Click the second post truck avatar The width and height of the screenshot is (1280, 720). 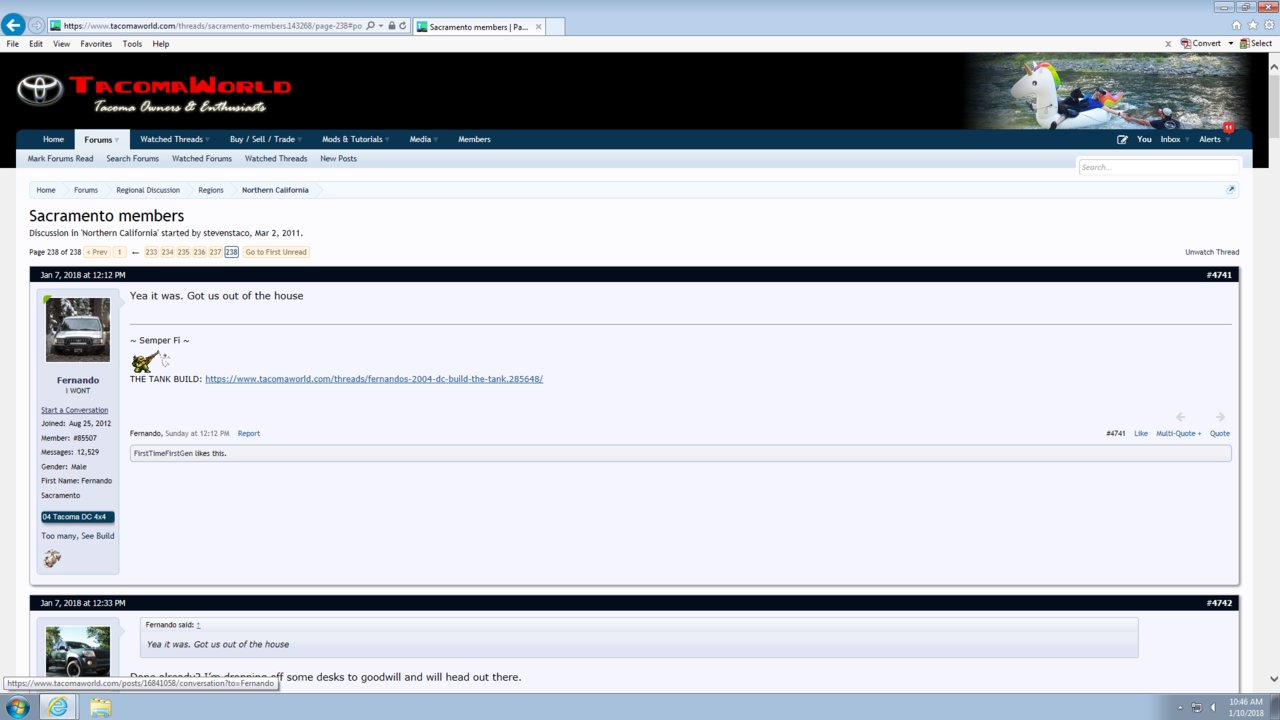tap(78, 650)
